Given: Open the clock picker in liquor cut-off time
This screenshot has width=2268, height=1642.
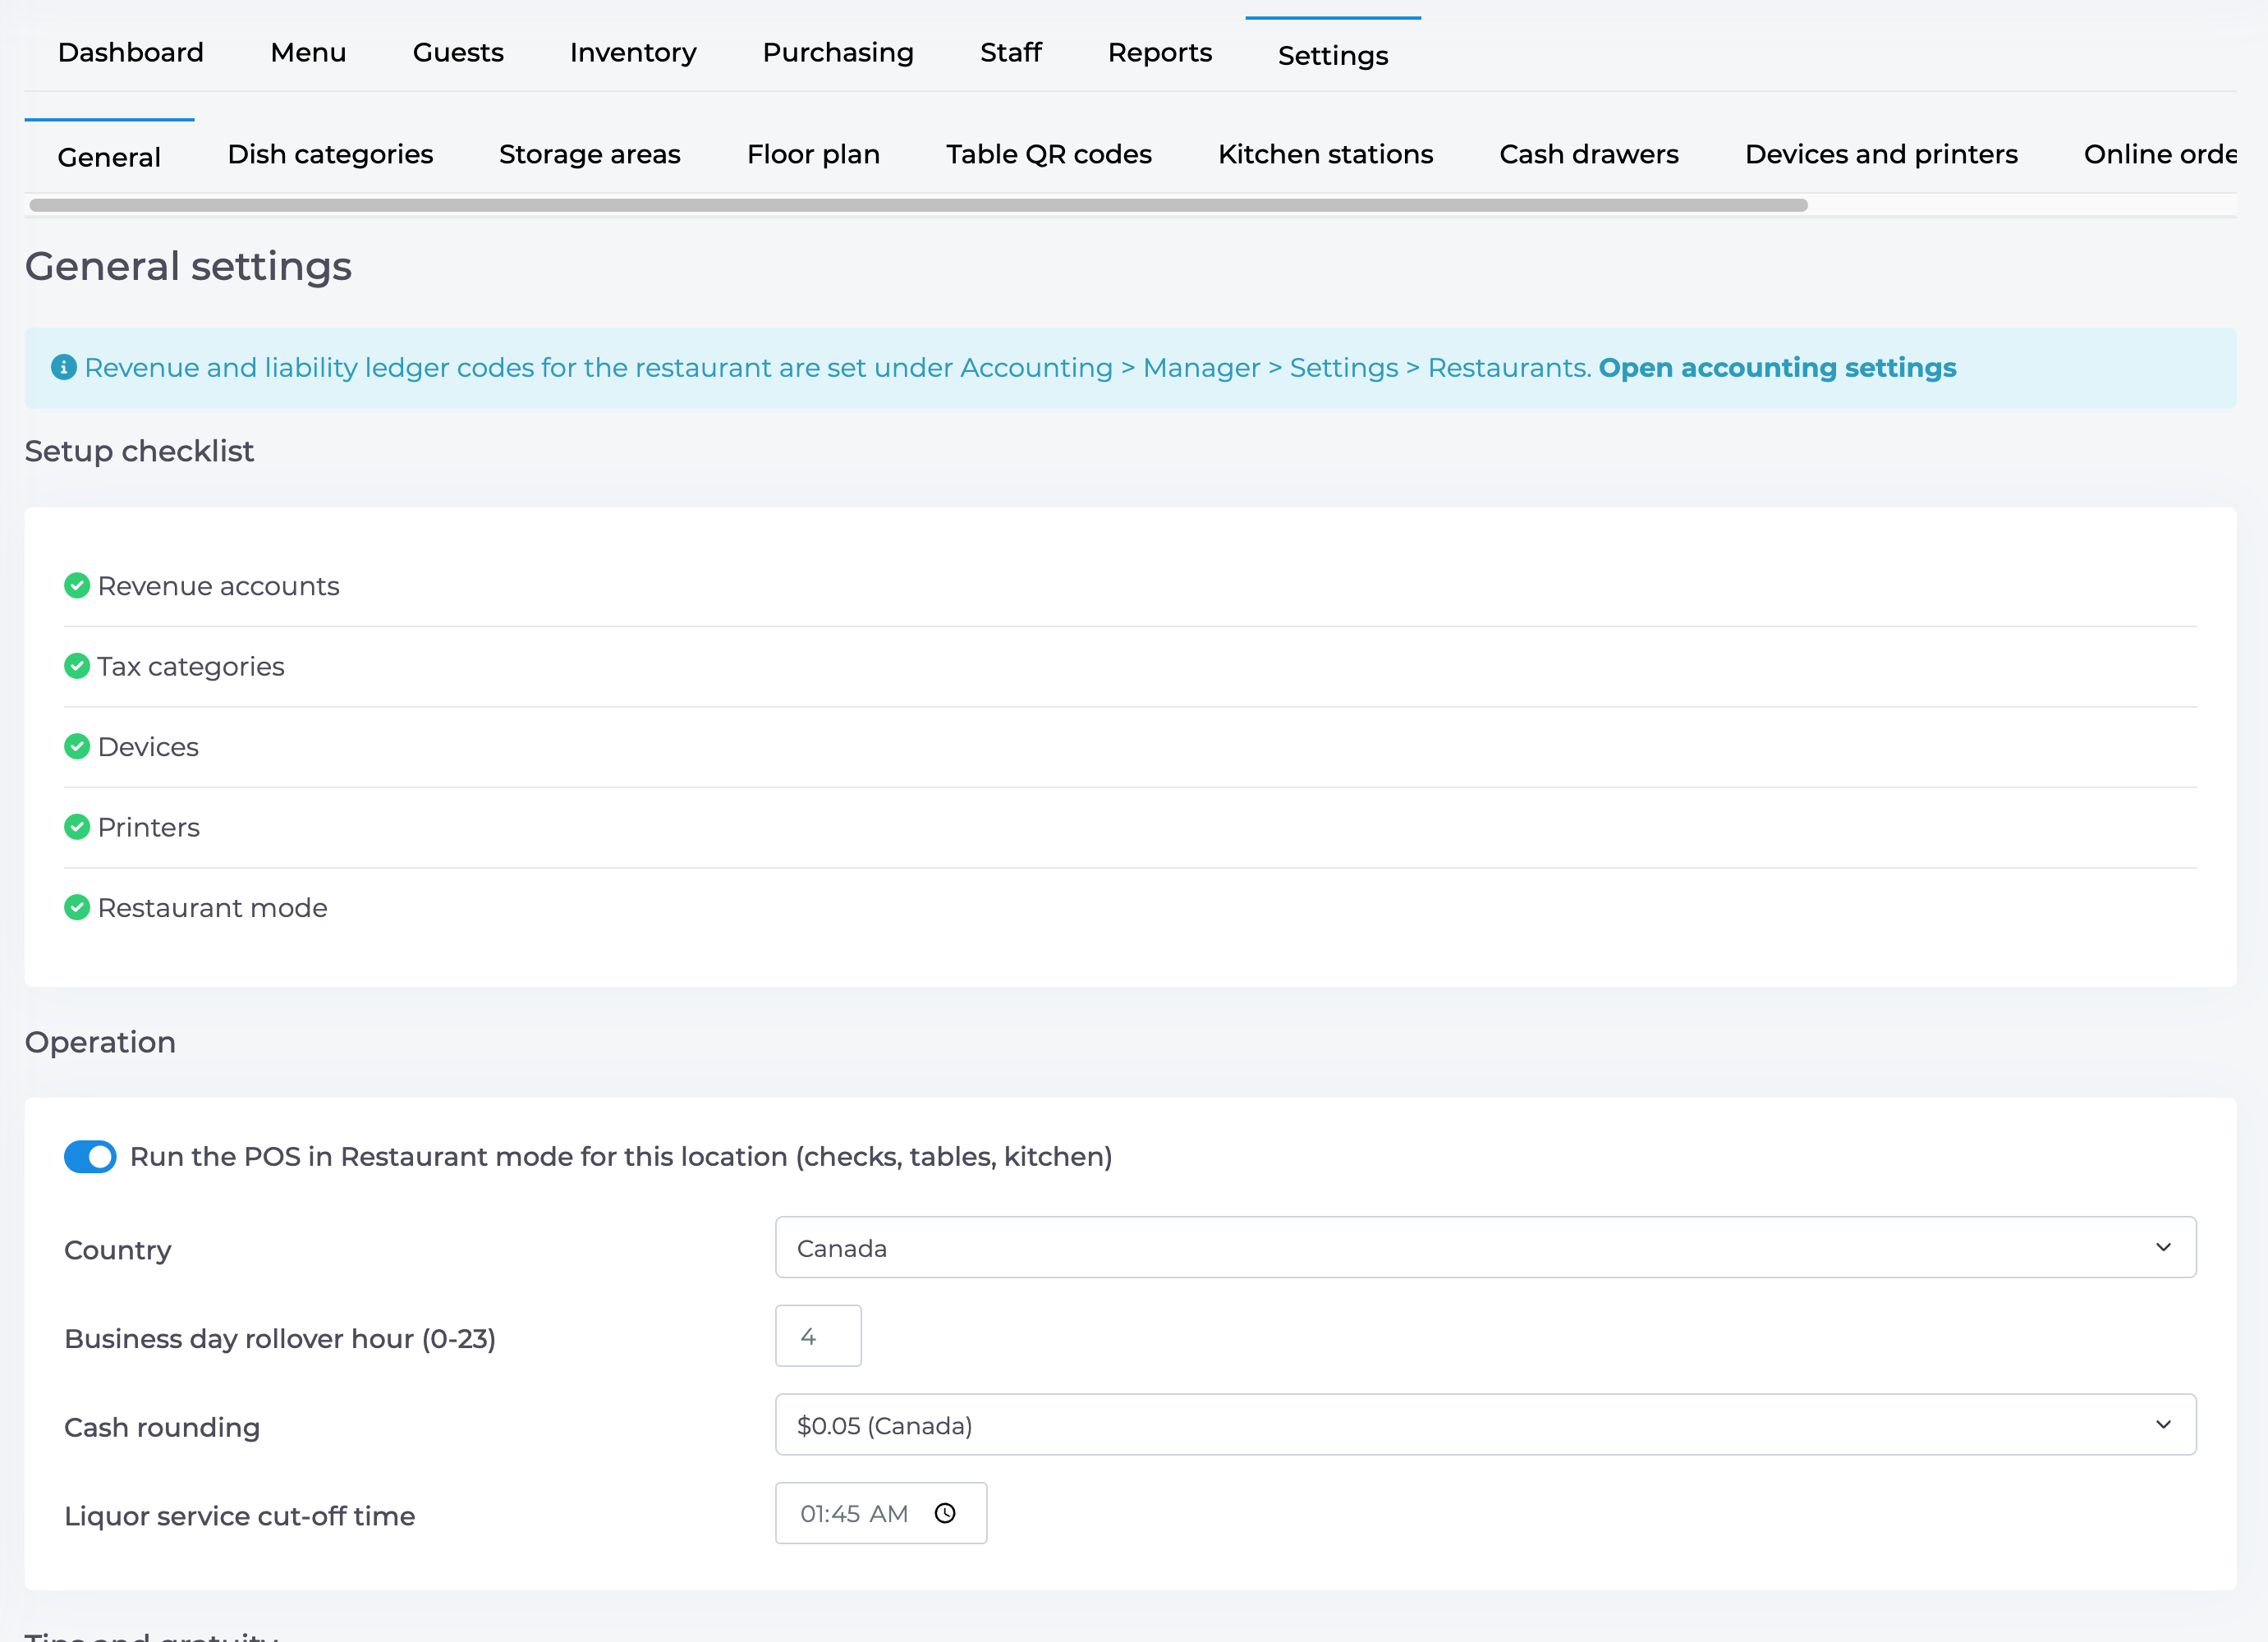Looking at the screenshot, I should point(945,1514).
